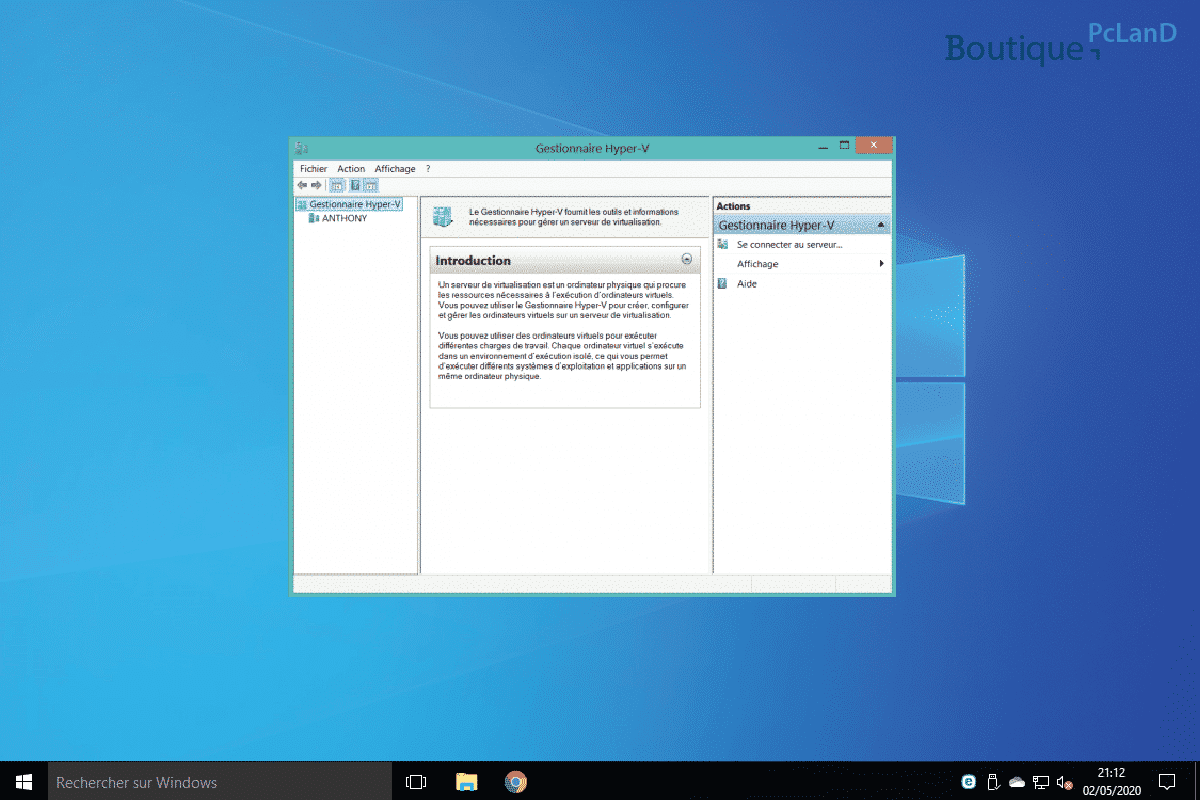1200x800 pixels.
Task: Click the Aide help icon in Actions
Action: click(x=723, y=284)
